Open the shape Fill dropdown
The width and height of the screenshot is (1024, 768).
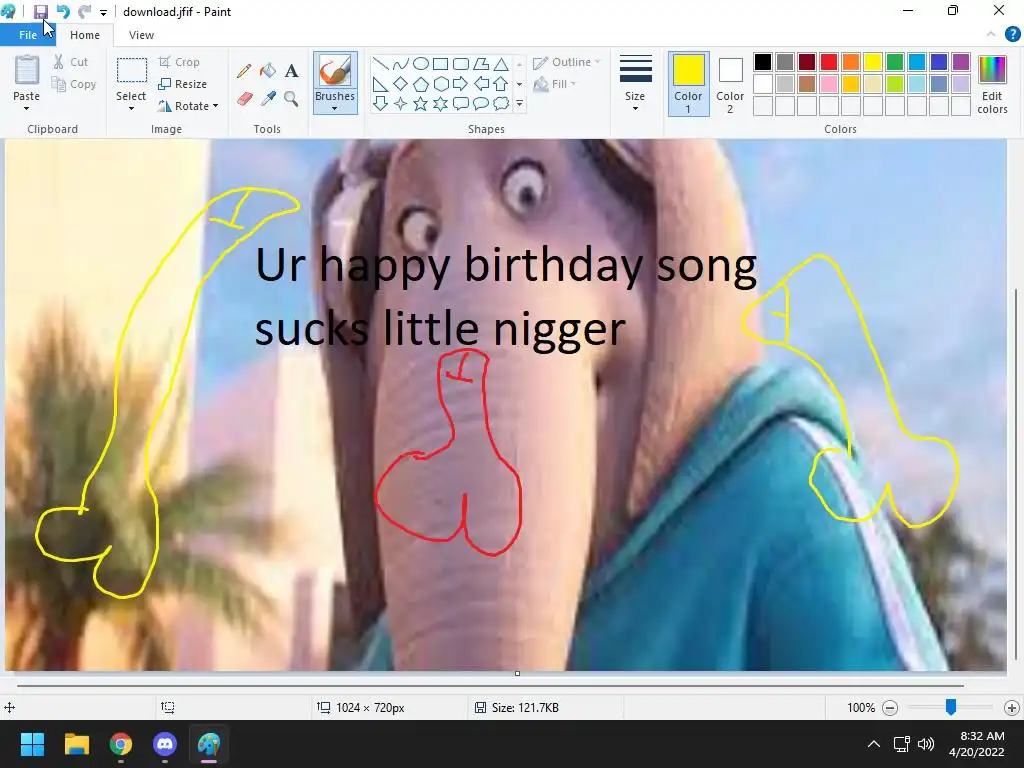point(555,84)
